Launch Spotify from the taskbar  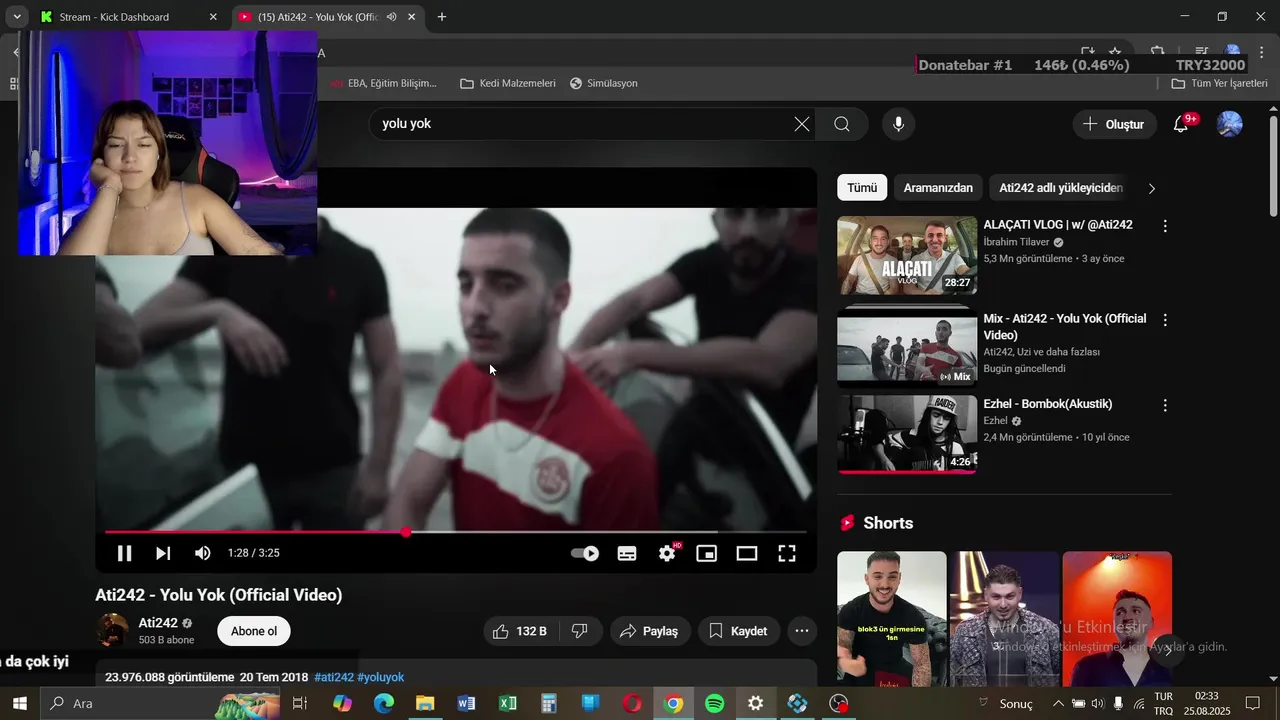714,703
